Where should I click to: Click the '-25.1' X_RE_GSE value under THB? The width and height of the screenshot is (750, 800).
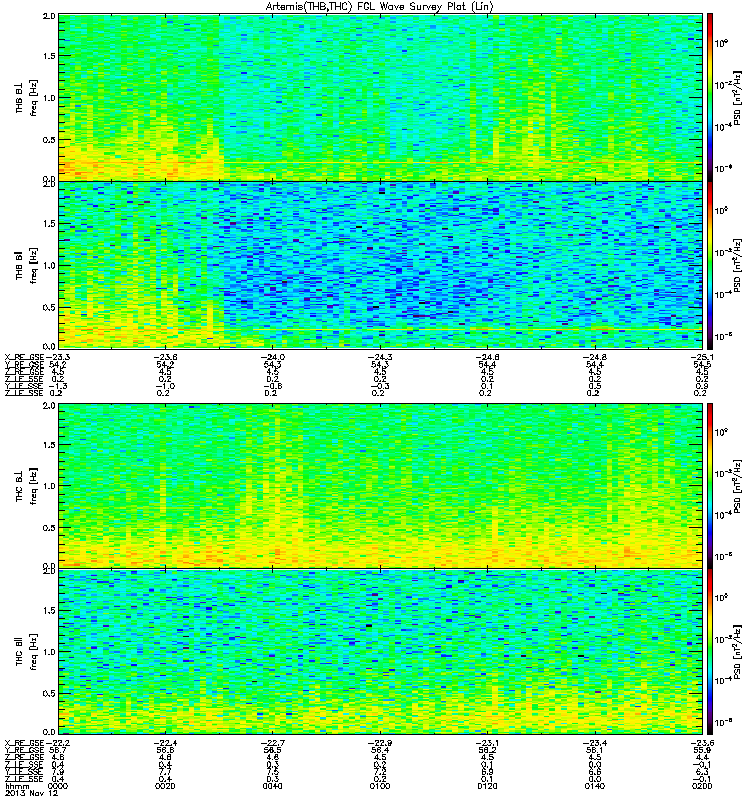[x=702, y=357]
